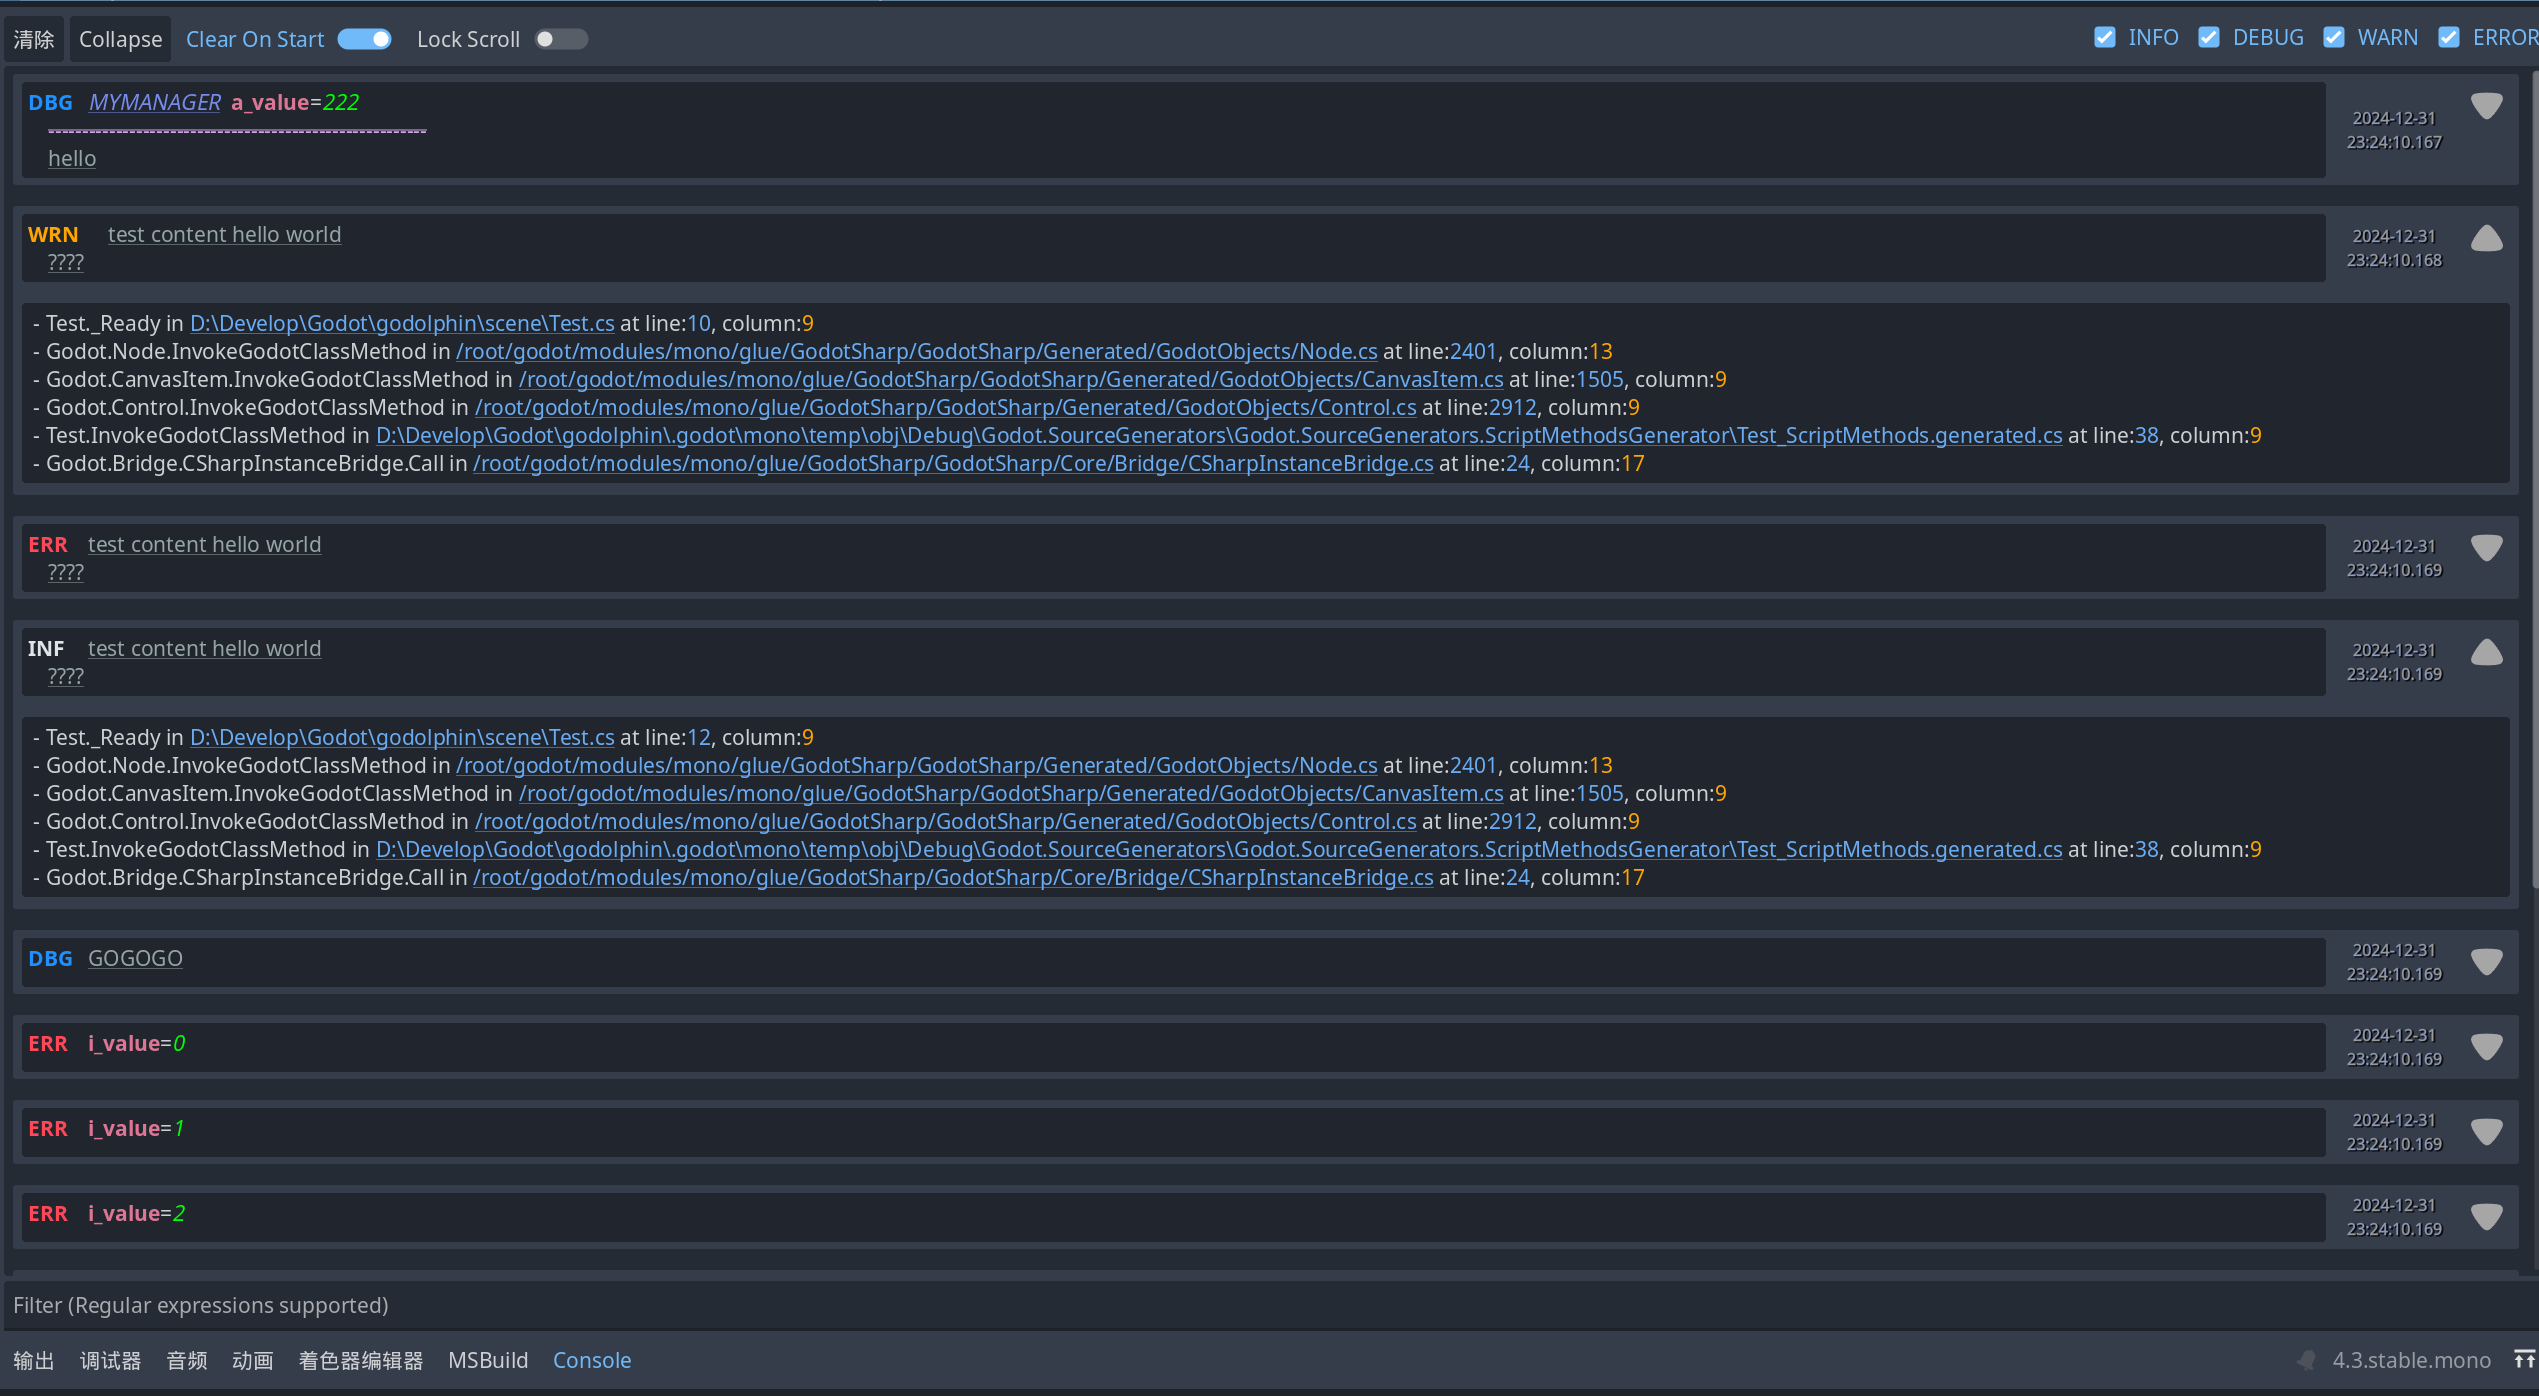Click the notification bell icon
2539x1396 pixels.
2307,1360
